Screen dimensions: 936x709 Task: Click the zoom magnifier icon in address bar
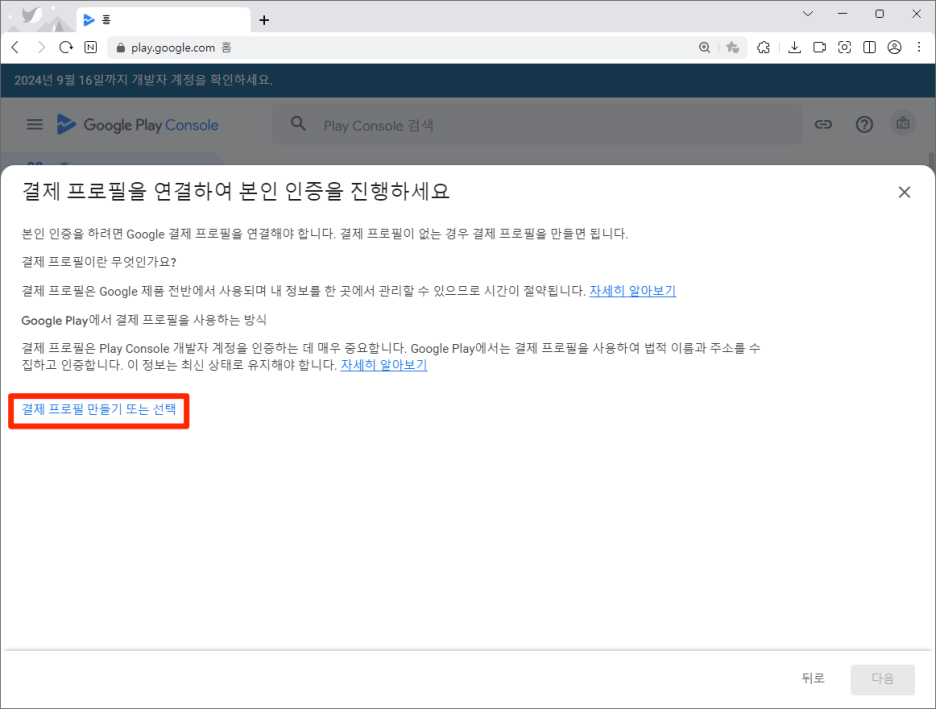704,47
